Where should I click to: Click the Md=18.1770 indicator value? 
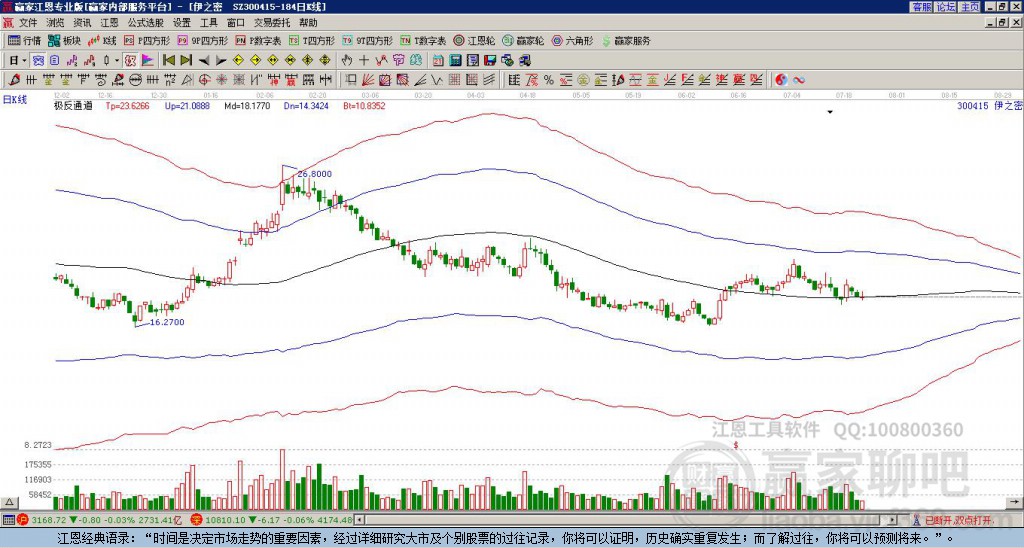tap(247, 105)
